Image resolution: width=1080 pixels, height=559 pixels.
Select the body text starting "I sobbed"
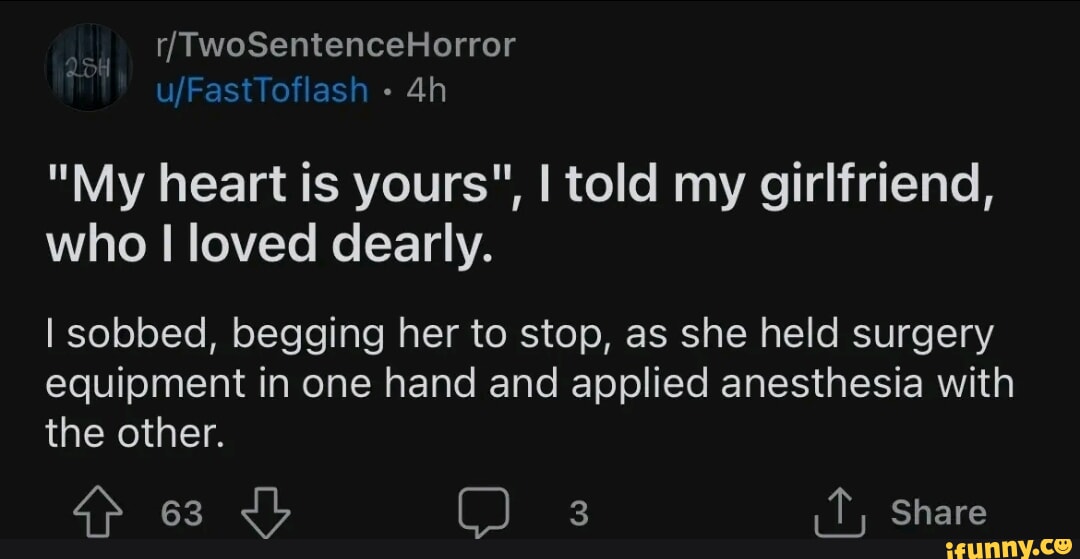click(520, 336)
